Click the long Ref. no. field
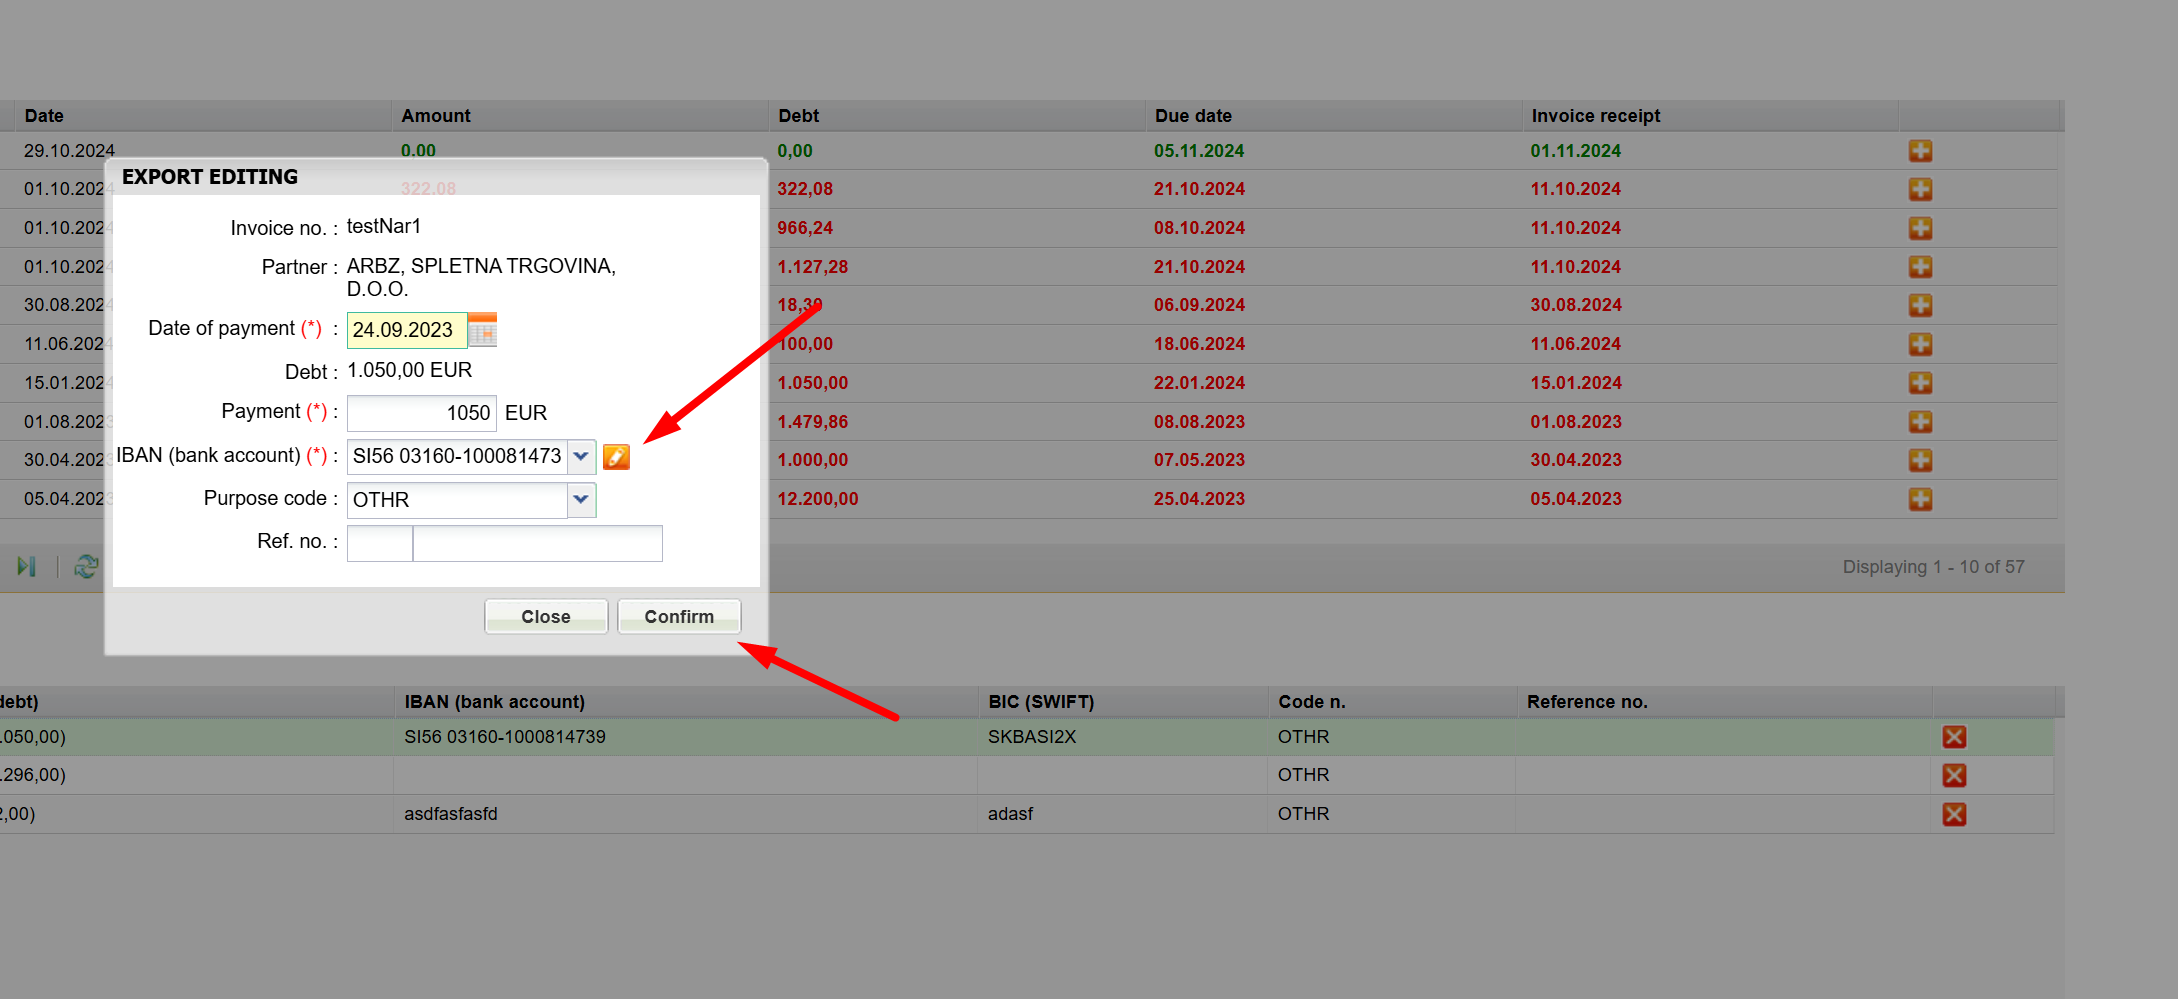 538,543
